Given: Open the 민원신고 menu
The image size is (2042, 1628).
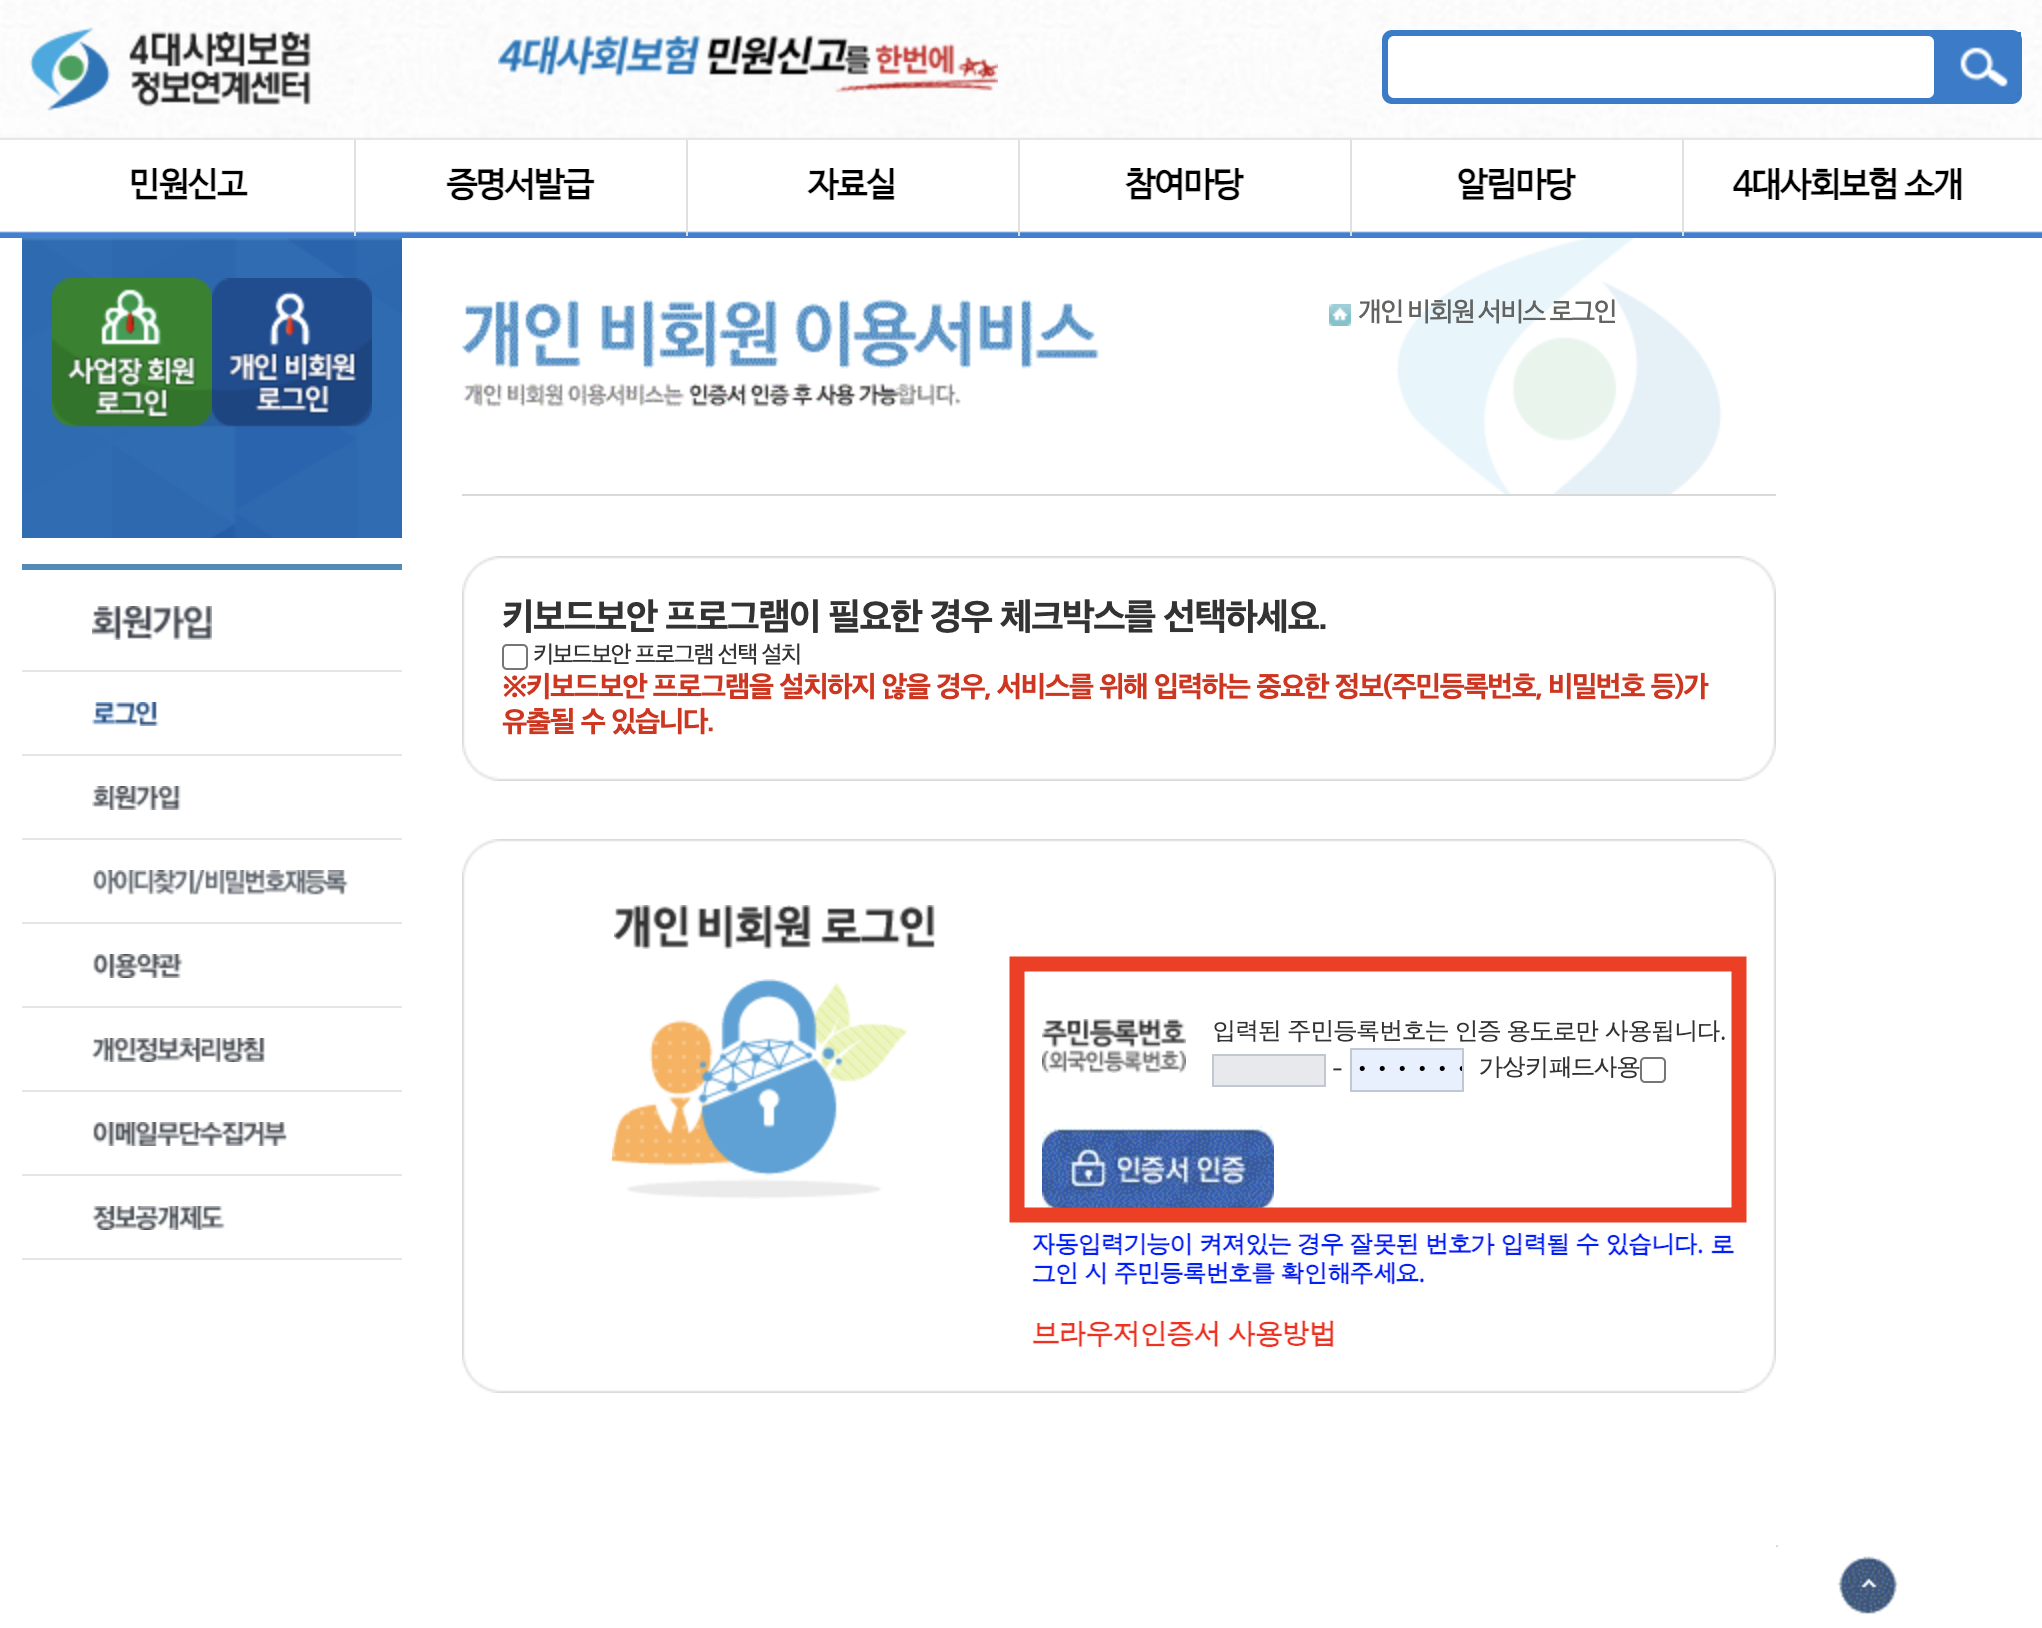Looking at the screenshot, I should click(x=188, y=184).
